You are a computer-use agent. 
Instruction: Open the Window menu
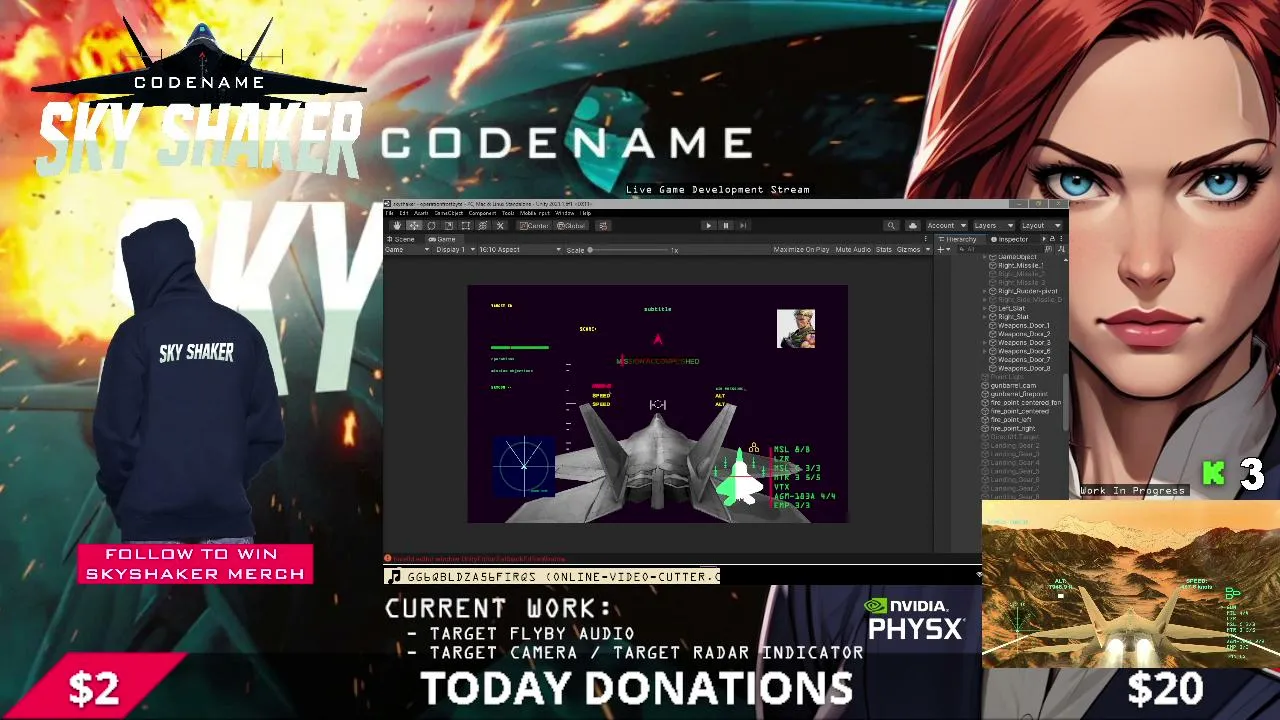565,213
